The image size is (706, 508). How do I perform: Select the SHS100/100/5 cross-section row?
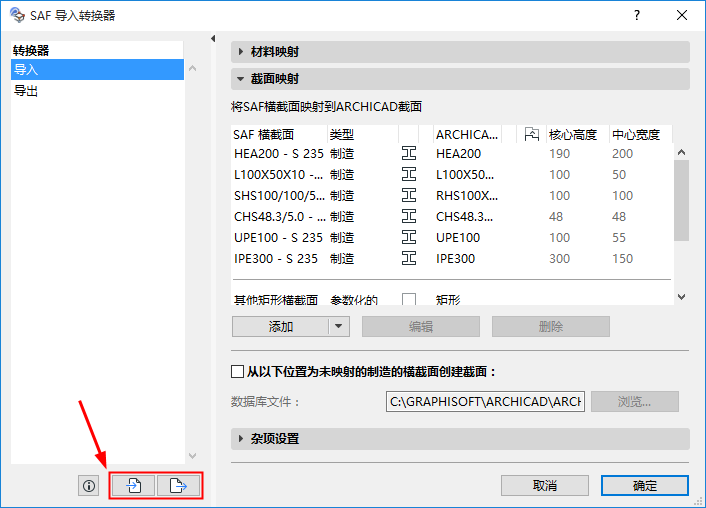(452, 195)
